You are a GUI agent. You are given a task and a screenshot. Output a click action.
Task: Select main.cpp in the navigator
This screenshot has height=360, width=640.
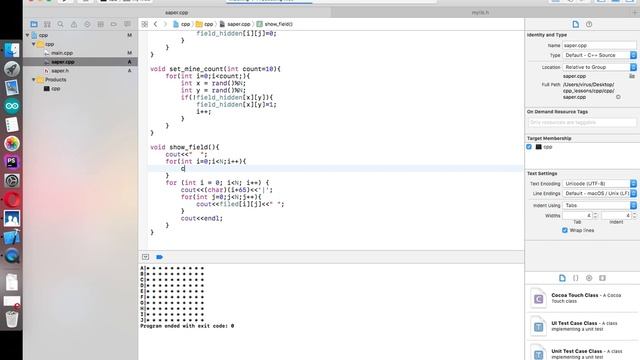(62, 53)
